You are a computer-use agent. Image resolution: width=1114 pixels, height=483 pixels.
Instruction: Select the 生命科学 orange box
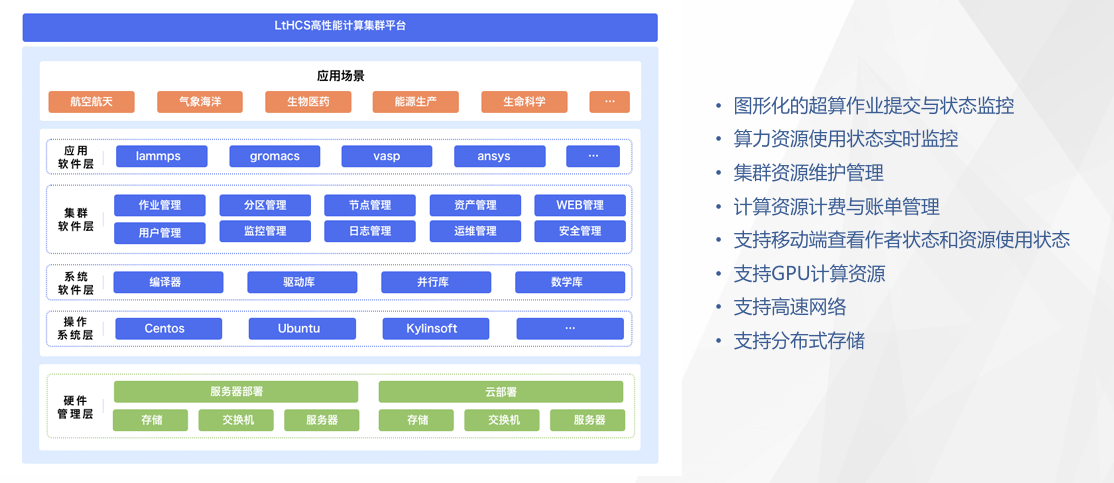pos(524,102)
